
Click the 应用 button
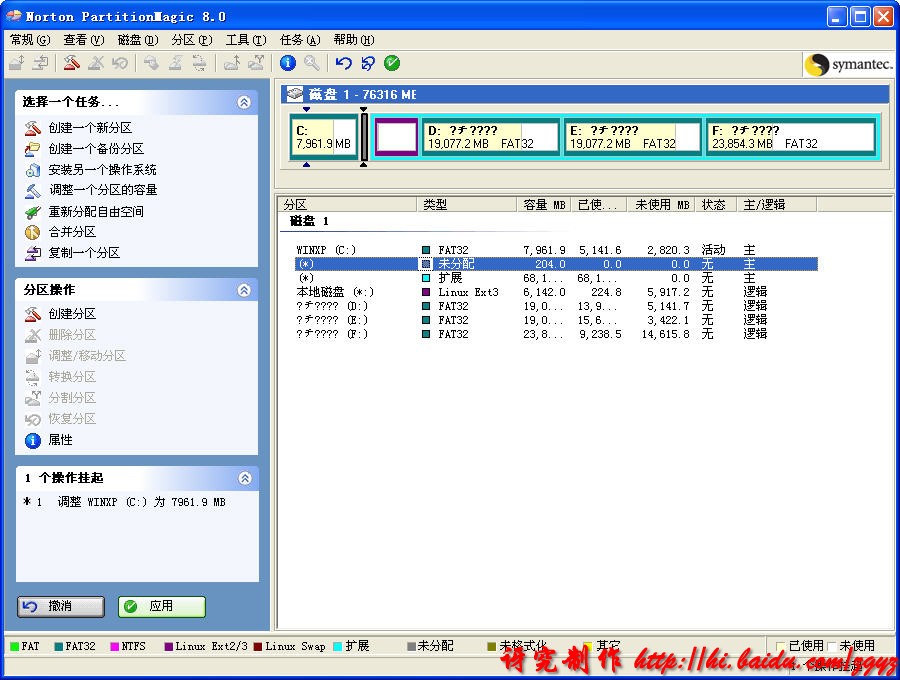pos(162,607)
